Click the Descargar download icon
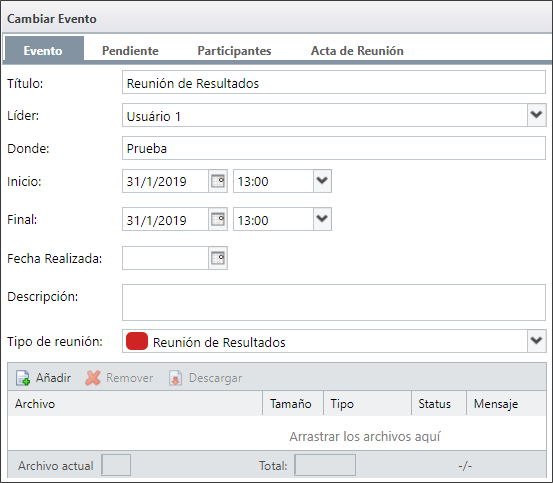553x483 pixels. pos(176,378)
